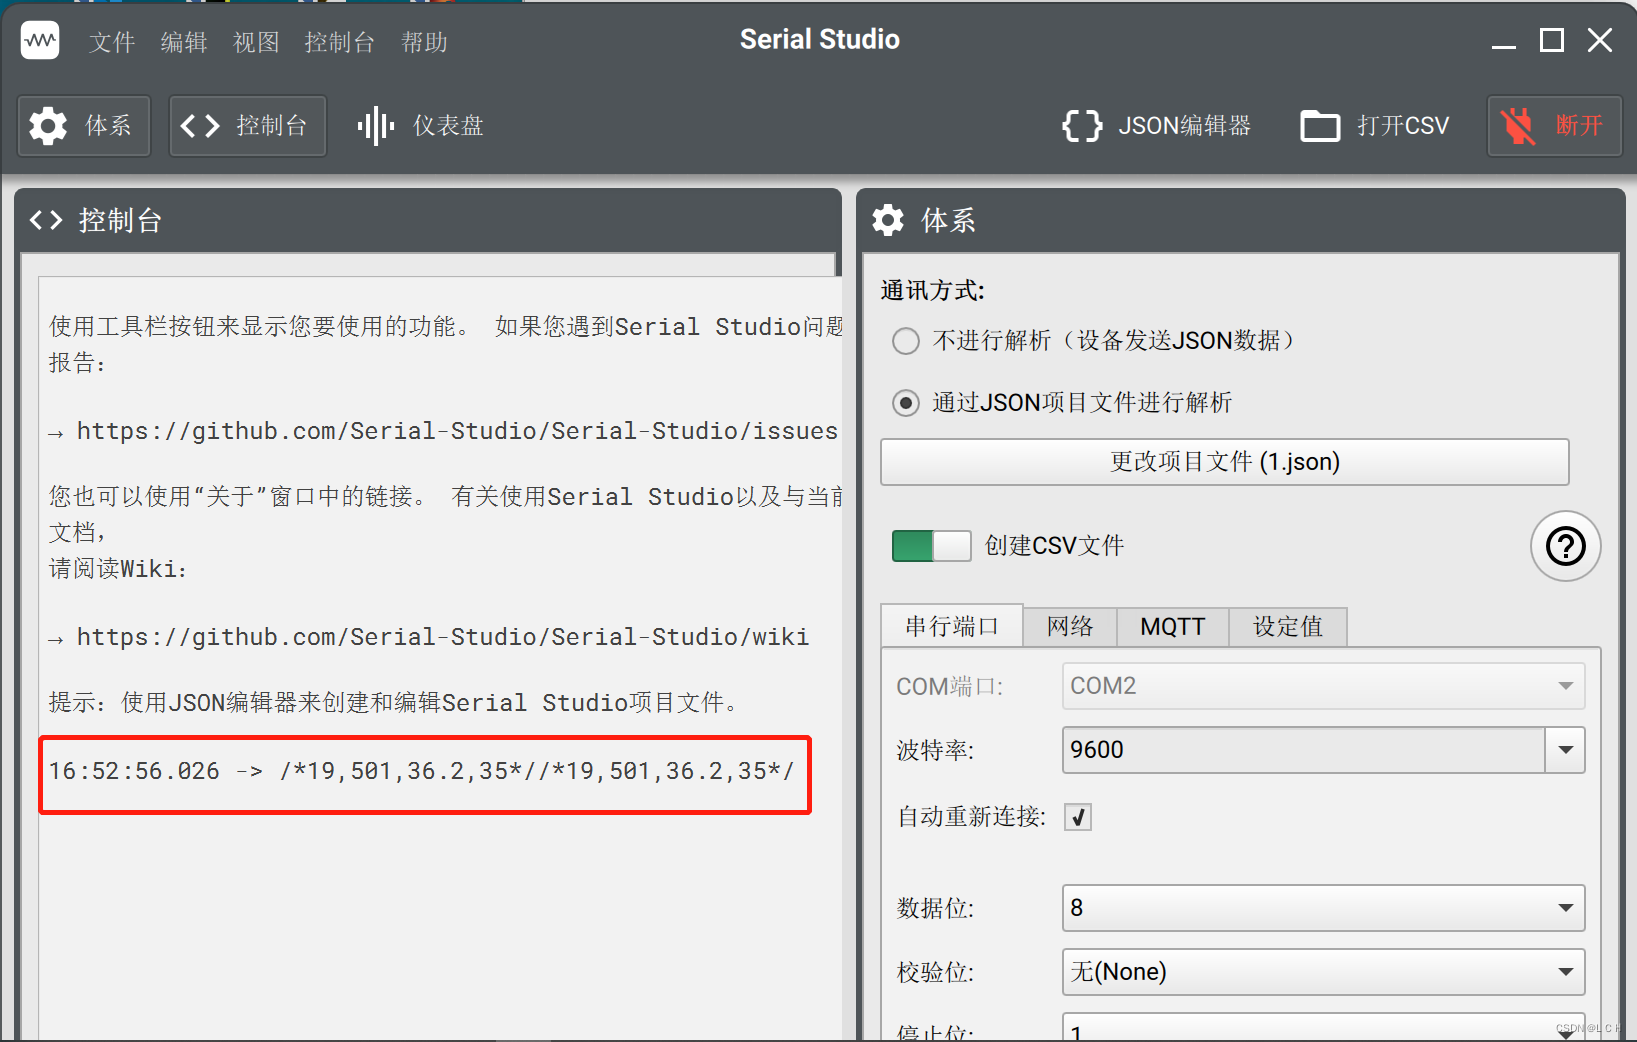The width and height of the screenshot is (1637, 1042).
Task: Click the red unplug icon for 断开
Action: tap(1518, 126)
